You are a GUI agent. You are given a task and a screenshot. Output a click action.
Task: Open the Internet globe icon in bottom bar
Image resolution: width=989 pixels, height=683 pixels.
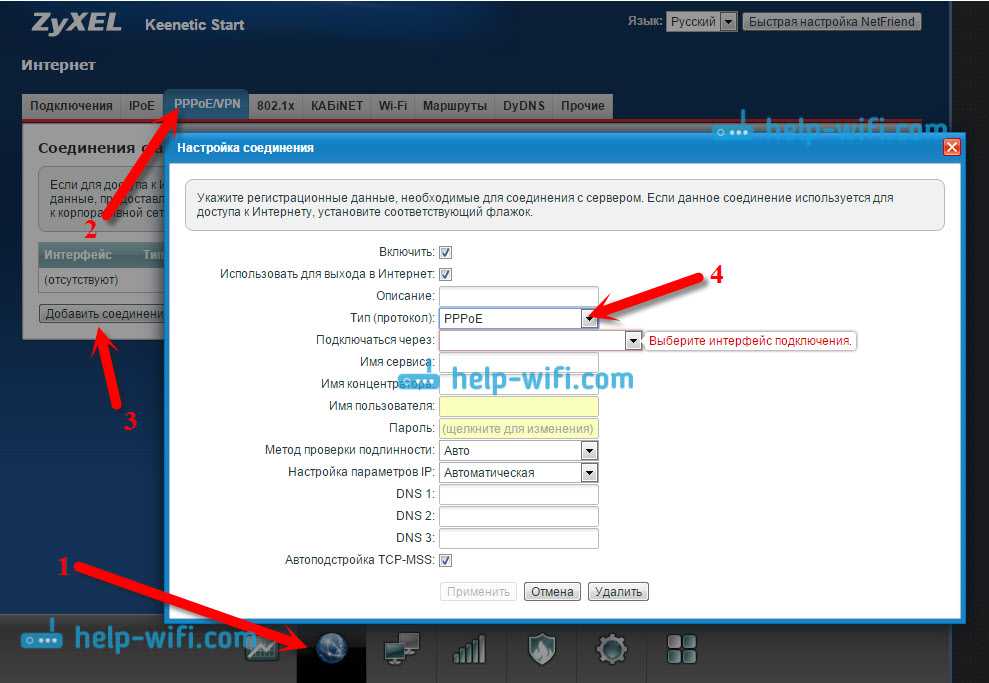(x=331, y=648)
